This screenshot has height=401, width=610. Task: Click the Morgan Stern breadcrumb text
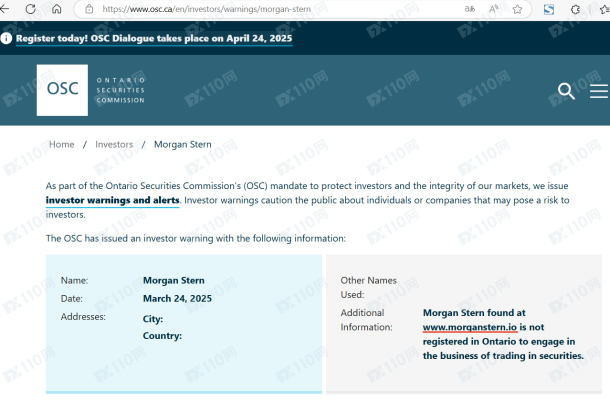tap(183, 144)
